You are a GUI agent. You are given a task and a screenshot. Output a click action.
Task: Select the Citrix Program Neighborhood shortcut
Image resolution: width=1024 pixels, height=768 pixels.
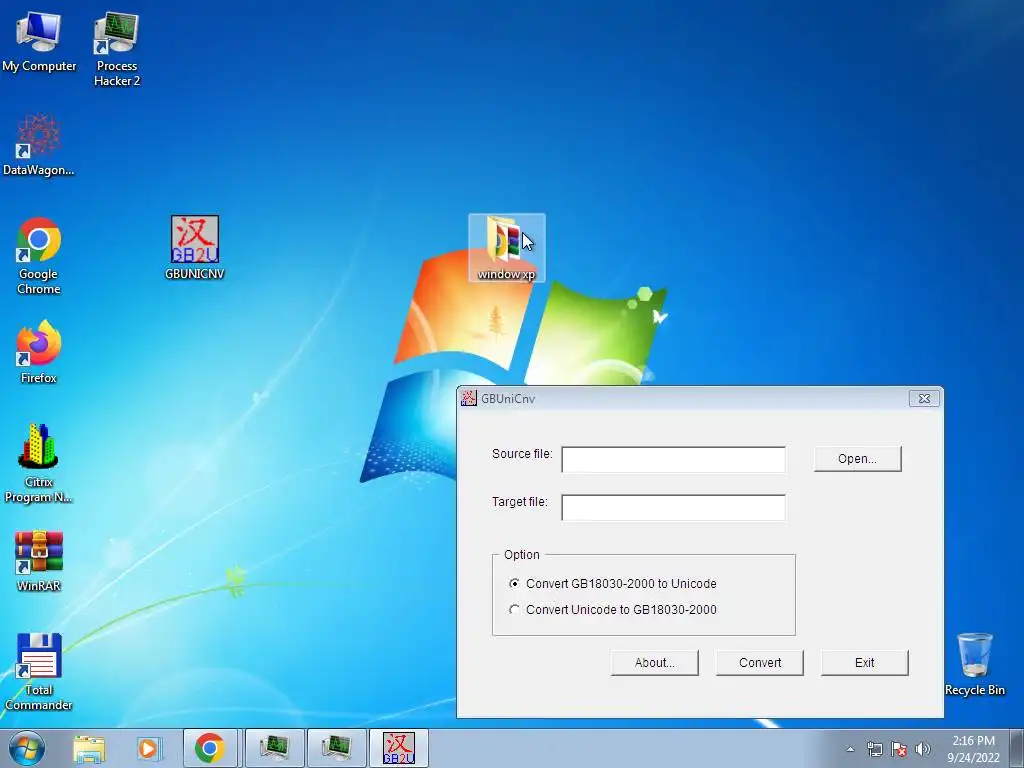pos(39,464)
